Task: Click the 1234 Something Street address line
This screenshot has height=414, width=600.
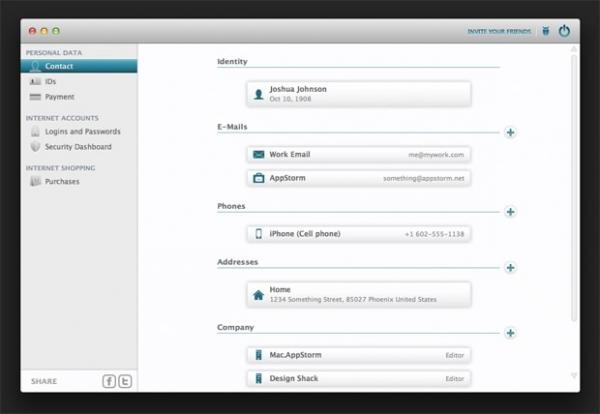Action: 353,299
